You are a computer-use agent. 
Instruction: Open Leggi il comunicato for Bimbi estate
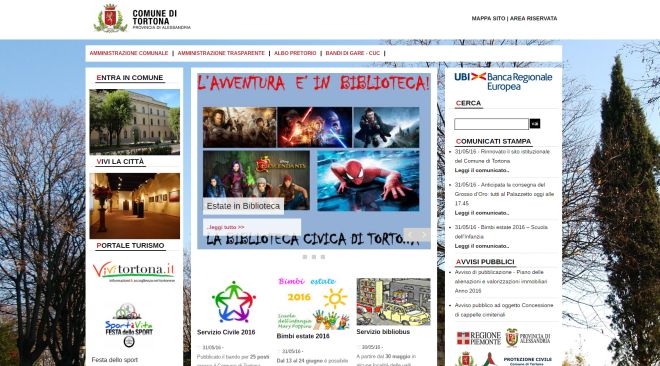482,246
